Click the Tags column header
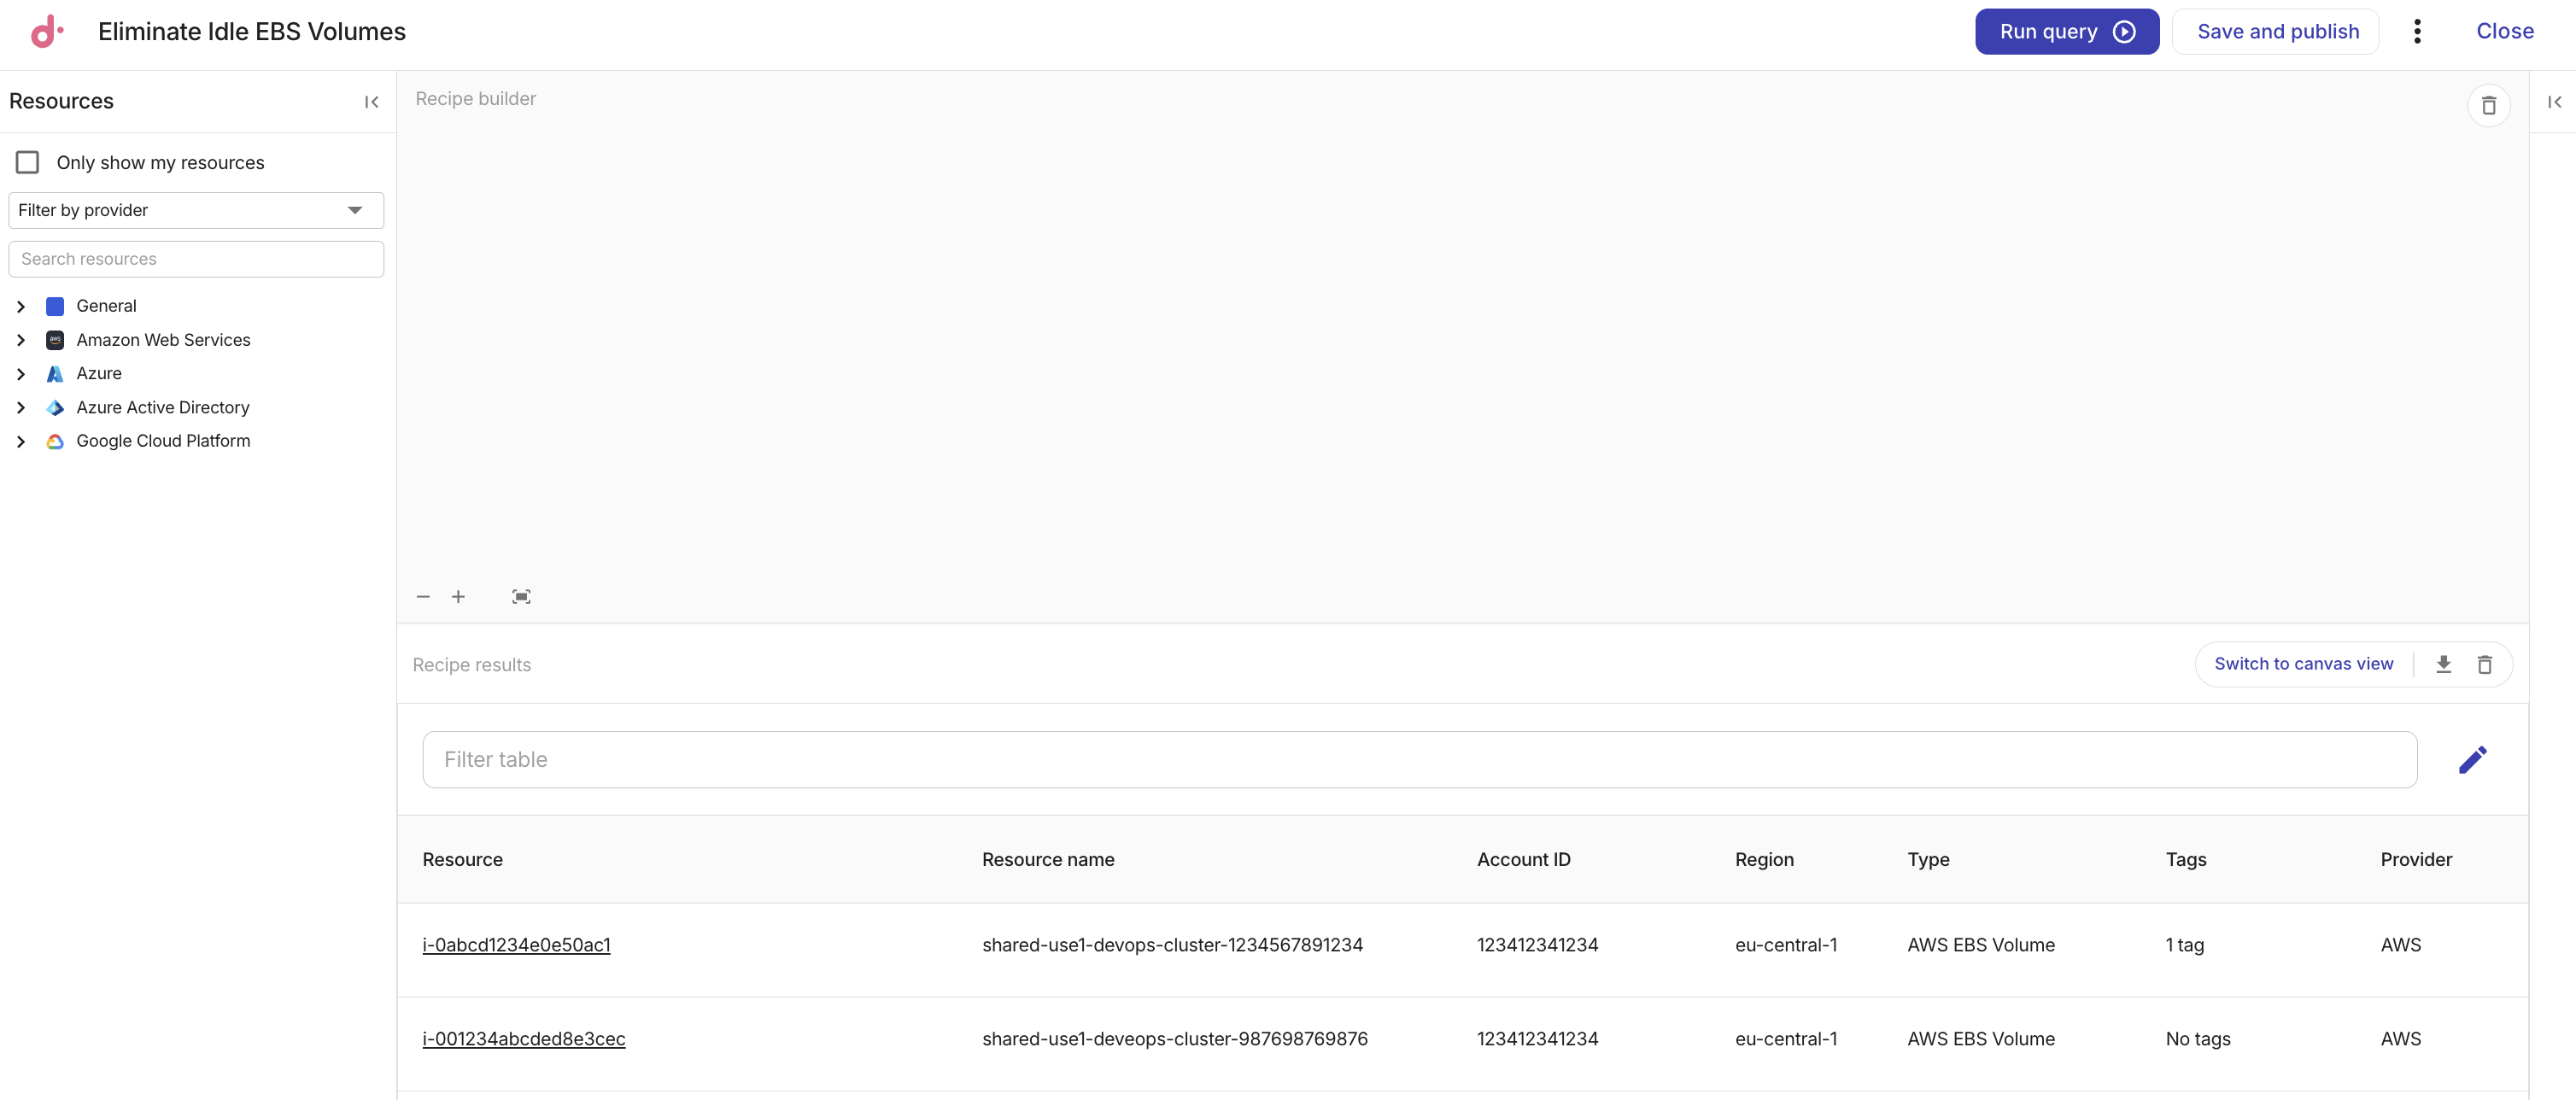This screenshot has width=2576, height=1100. click(2186, 860)
